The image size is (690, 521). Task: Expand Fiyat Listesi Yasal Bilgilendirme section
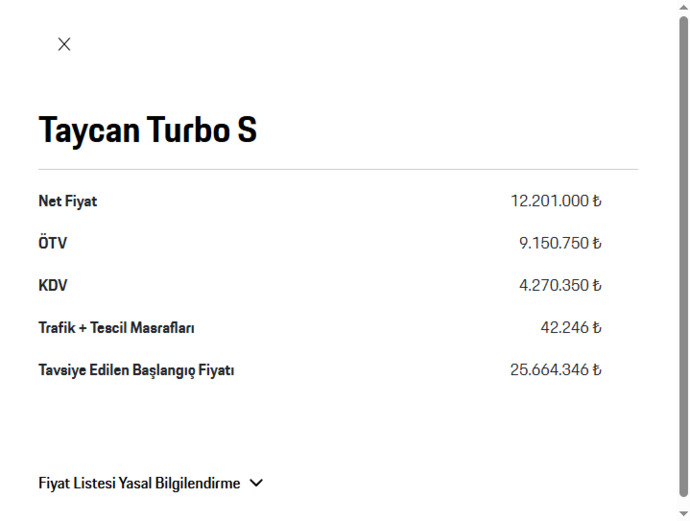[x=150, y=483]
